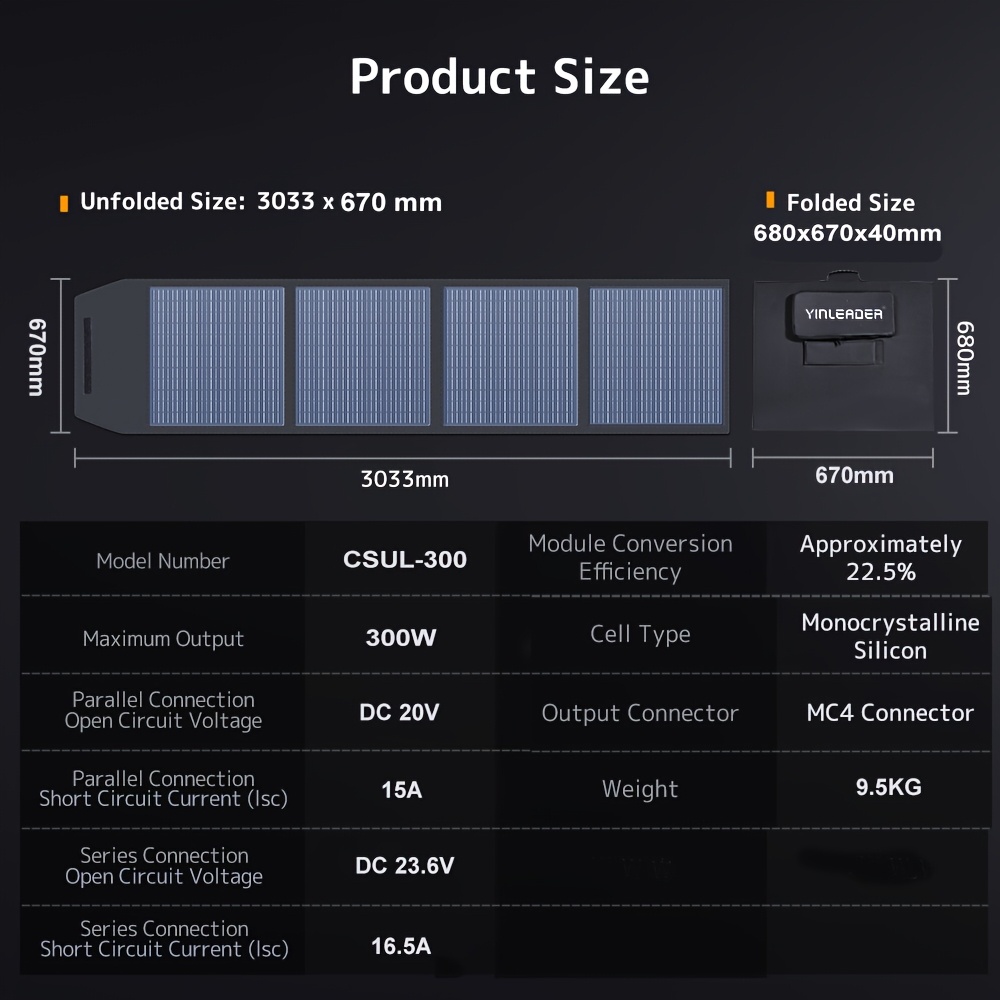The width and height of the screenshot is (1000, 1000).
Task: Click the DC 23.6V series voltage value
Action: pyautogui.click(x=404, y=865)
